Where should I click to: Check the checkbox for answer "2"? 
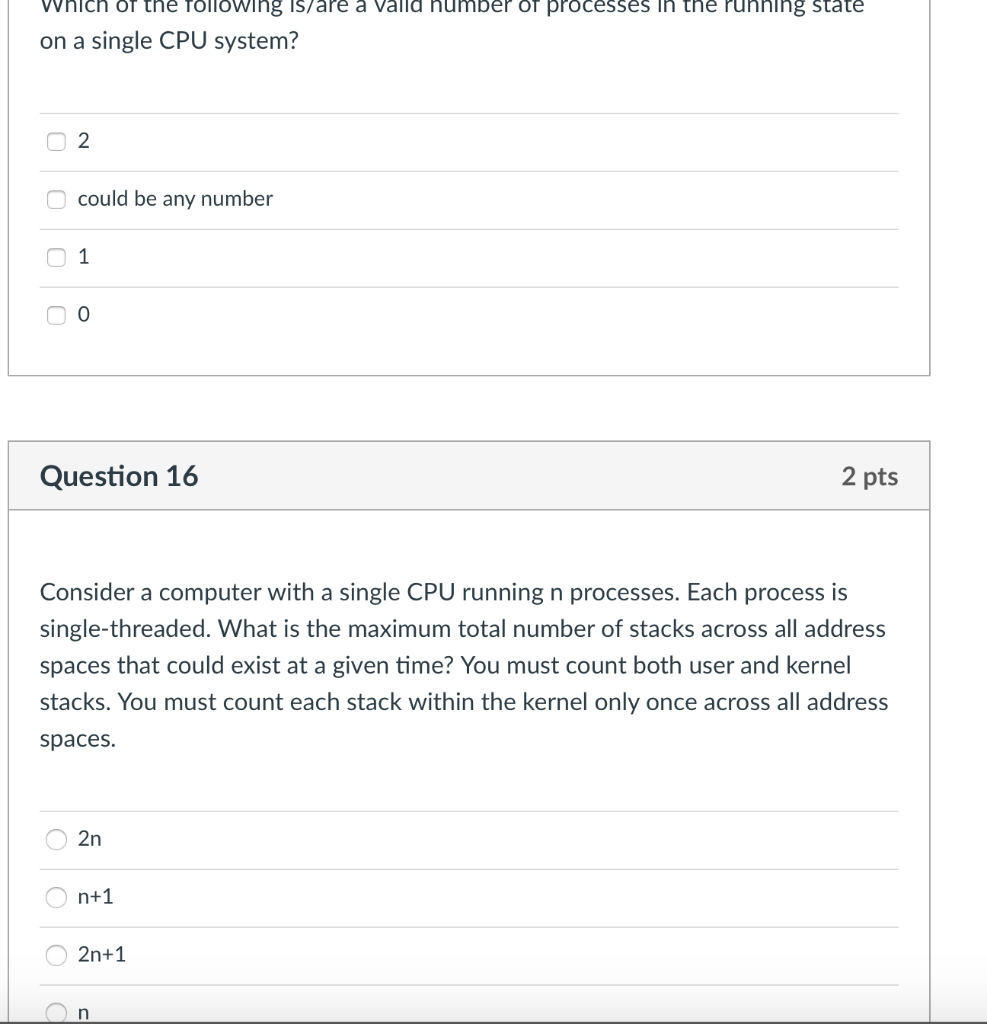click(56, 141)
